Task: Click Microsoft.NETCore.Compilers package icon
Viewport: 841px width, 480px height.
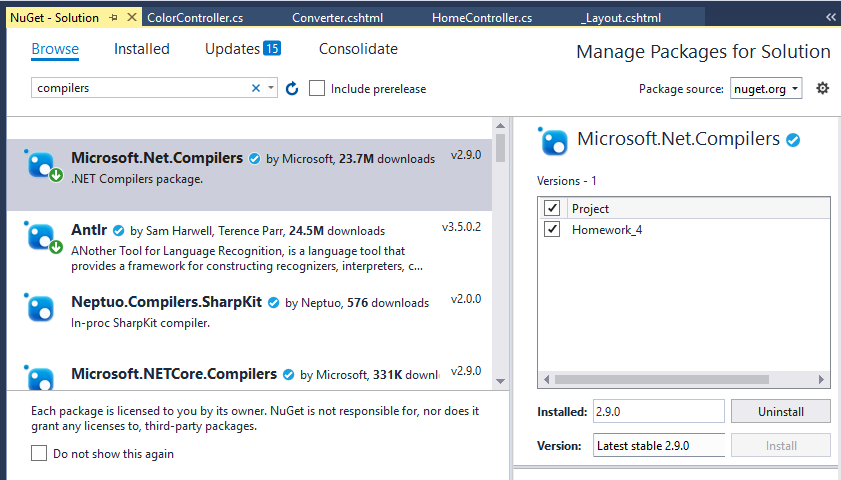Action: tap(40, 378)
